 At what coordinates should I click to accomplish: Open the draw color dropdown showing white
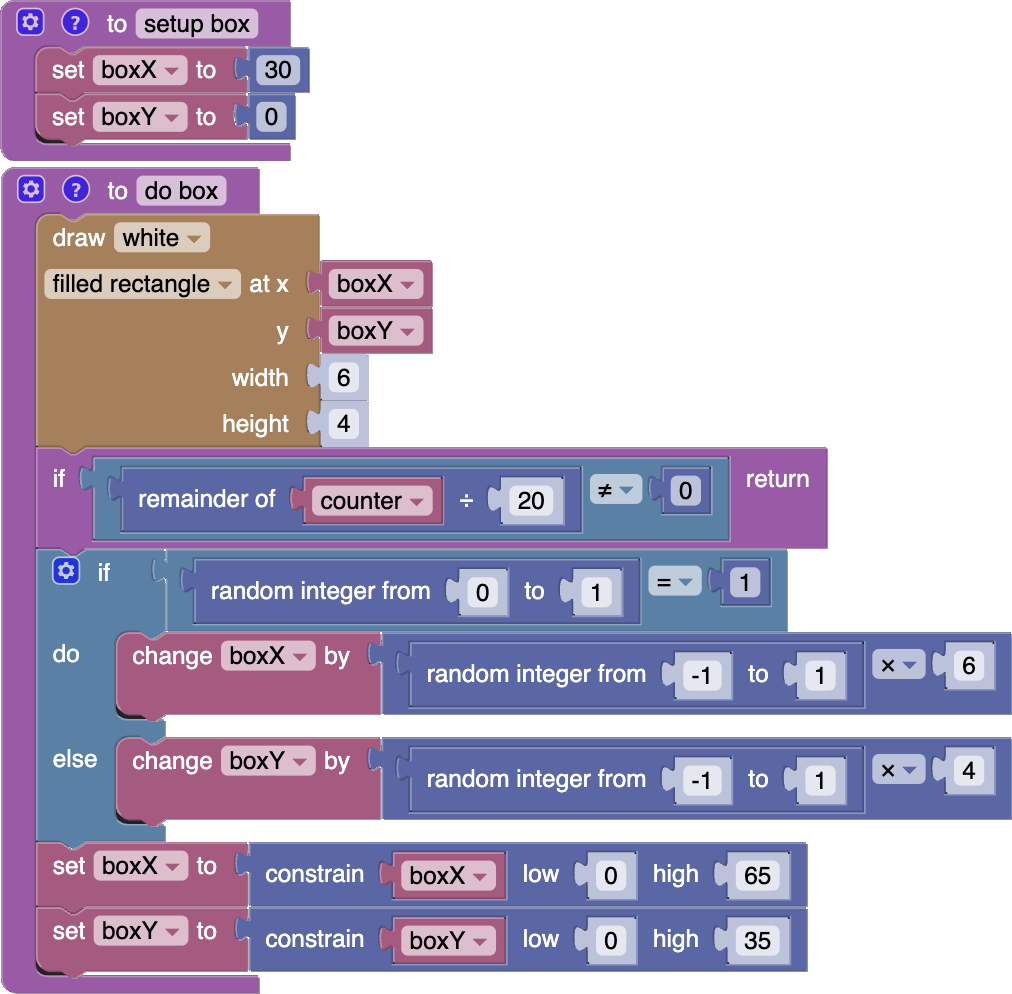point(161,238)
